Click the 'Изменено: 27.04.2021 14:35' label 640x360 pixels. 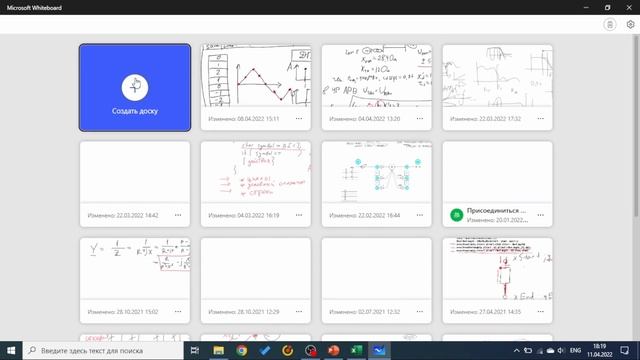click(x=485, y=311)
